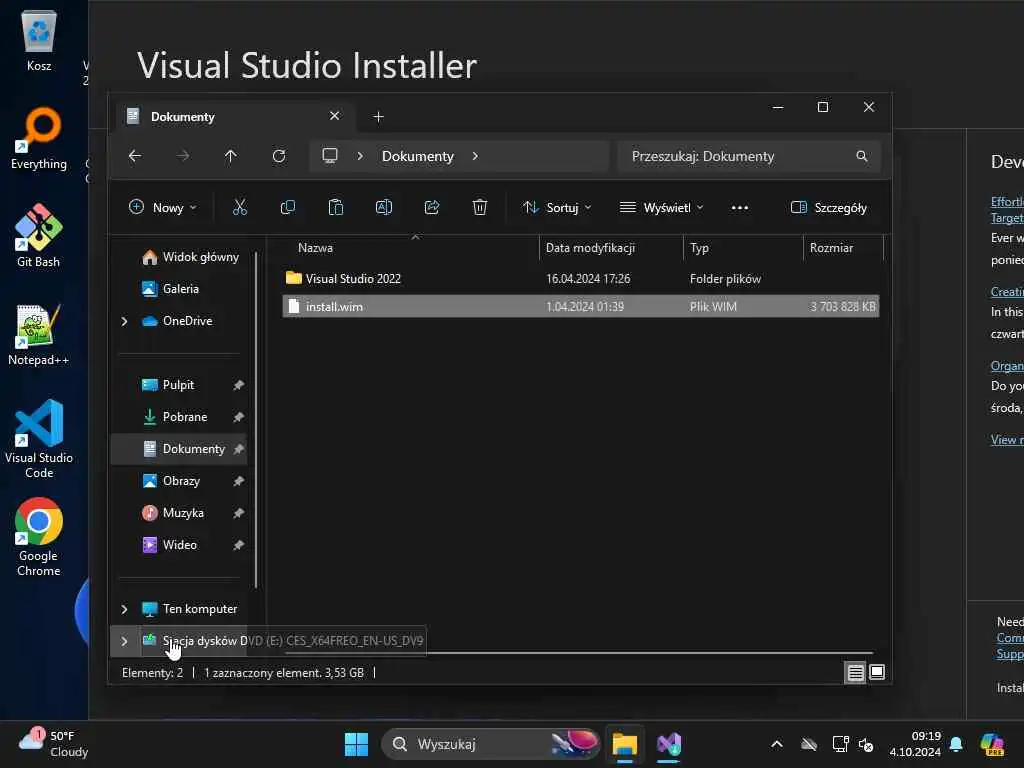
Task: Click the Wyszukaj taskbar search box
Action: point(490,744)
